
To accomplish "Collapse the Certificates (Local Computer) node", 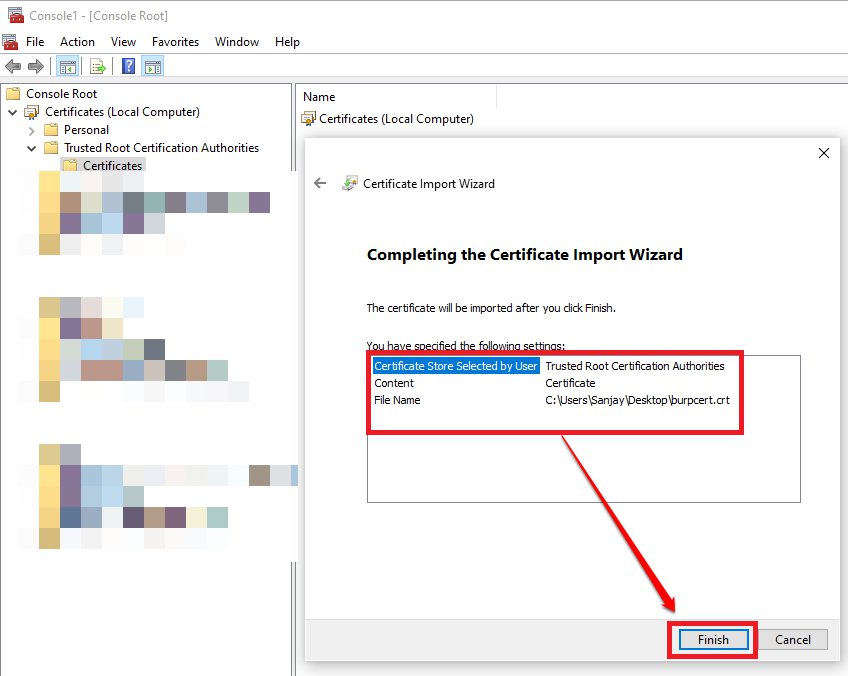I will (12, 112).
